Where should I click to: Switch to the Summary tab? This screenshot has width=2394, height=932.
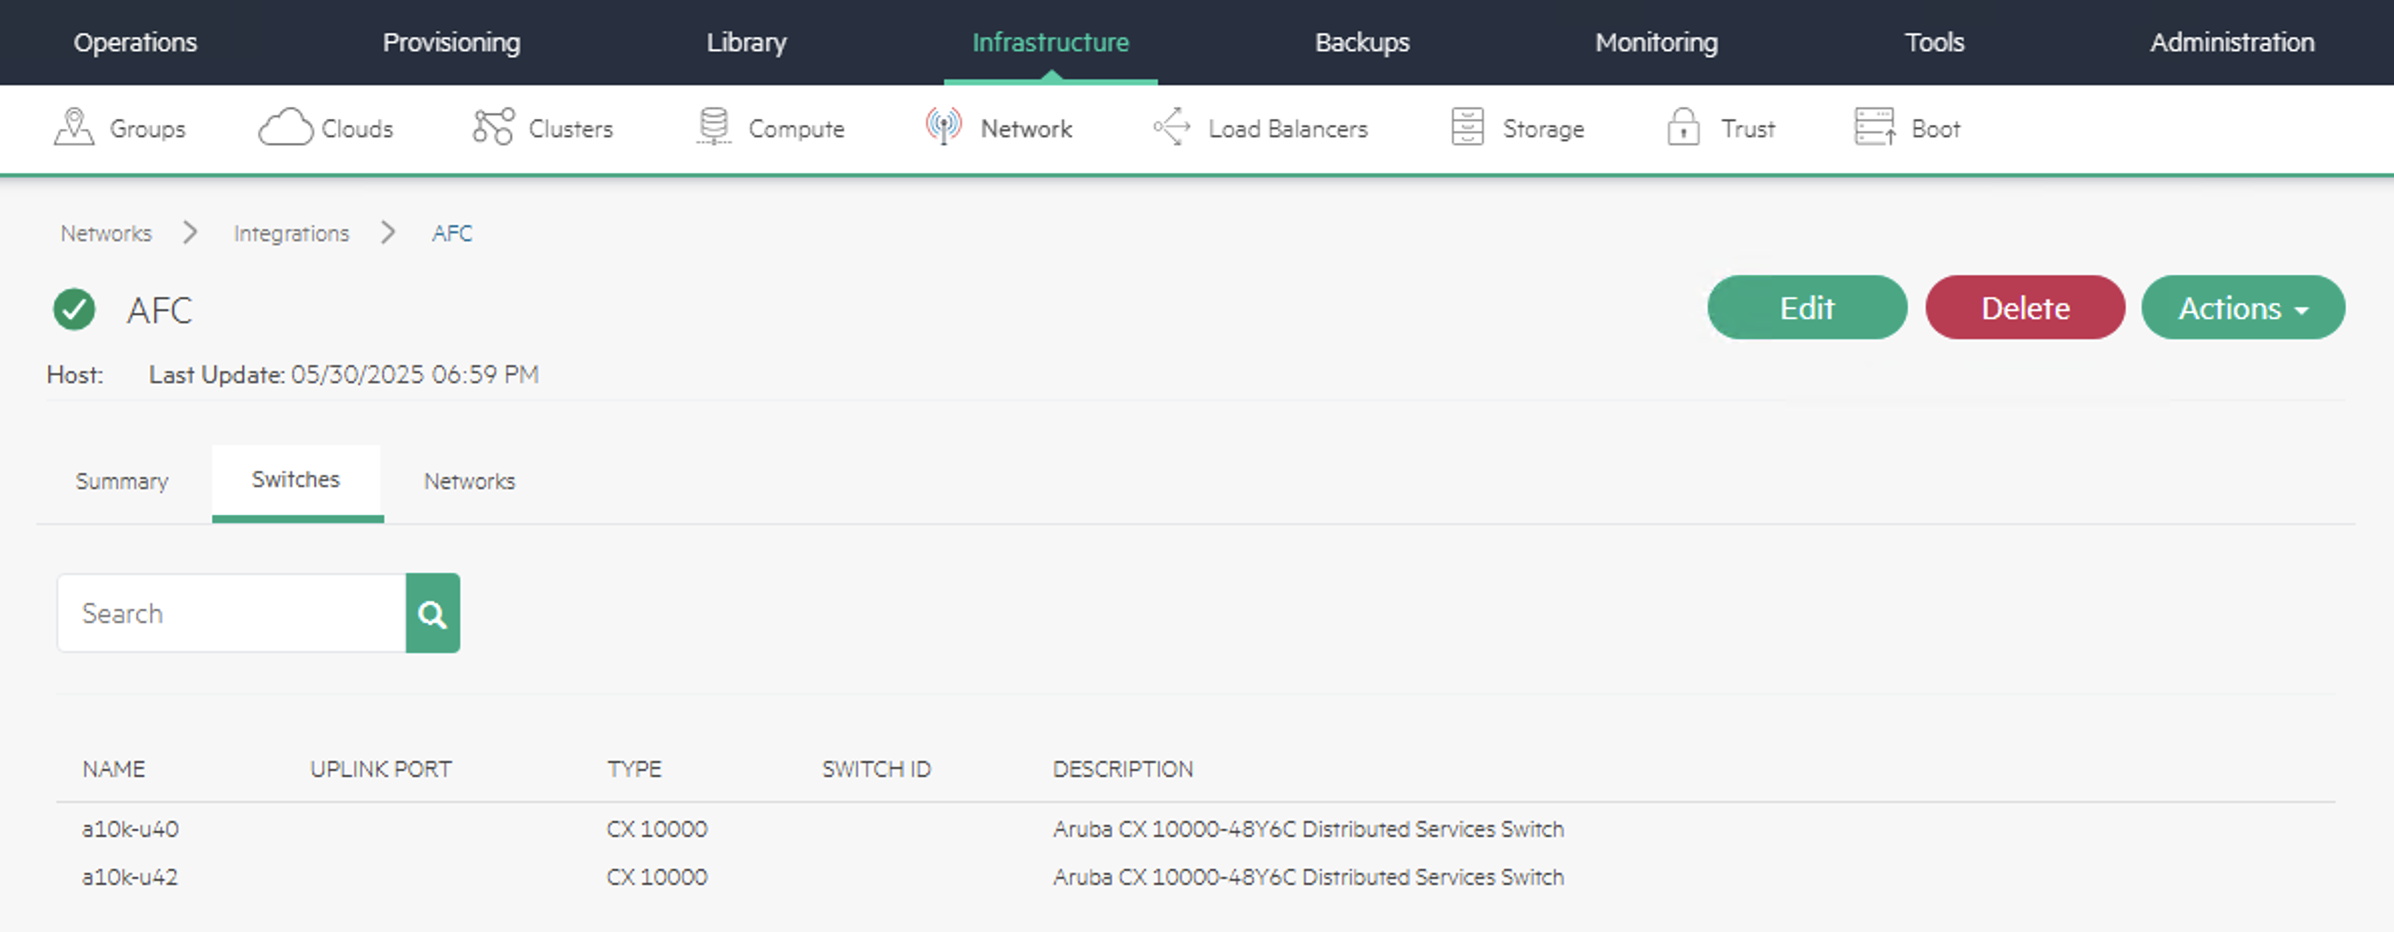pos(122,481)
